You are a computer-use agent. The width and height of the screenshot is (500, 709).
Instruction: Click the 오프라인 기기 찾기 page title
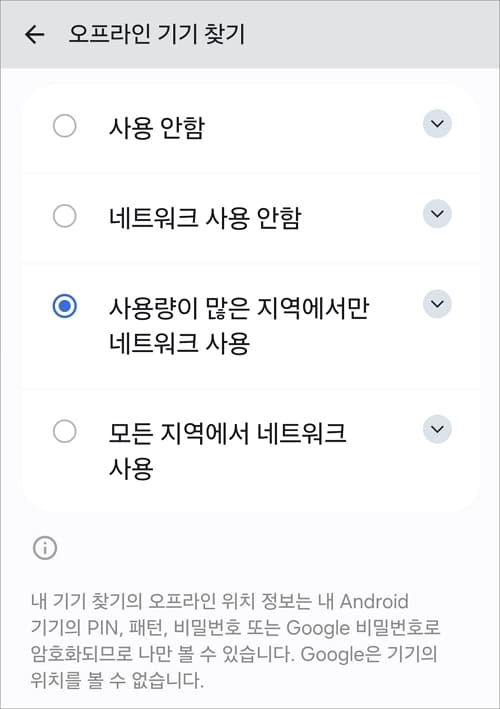coord(156,34)
